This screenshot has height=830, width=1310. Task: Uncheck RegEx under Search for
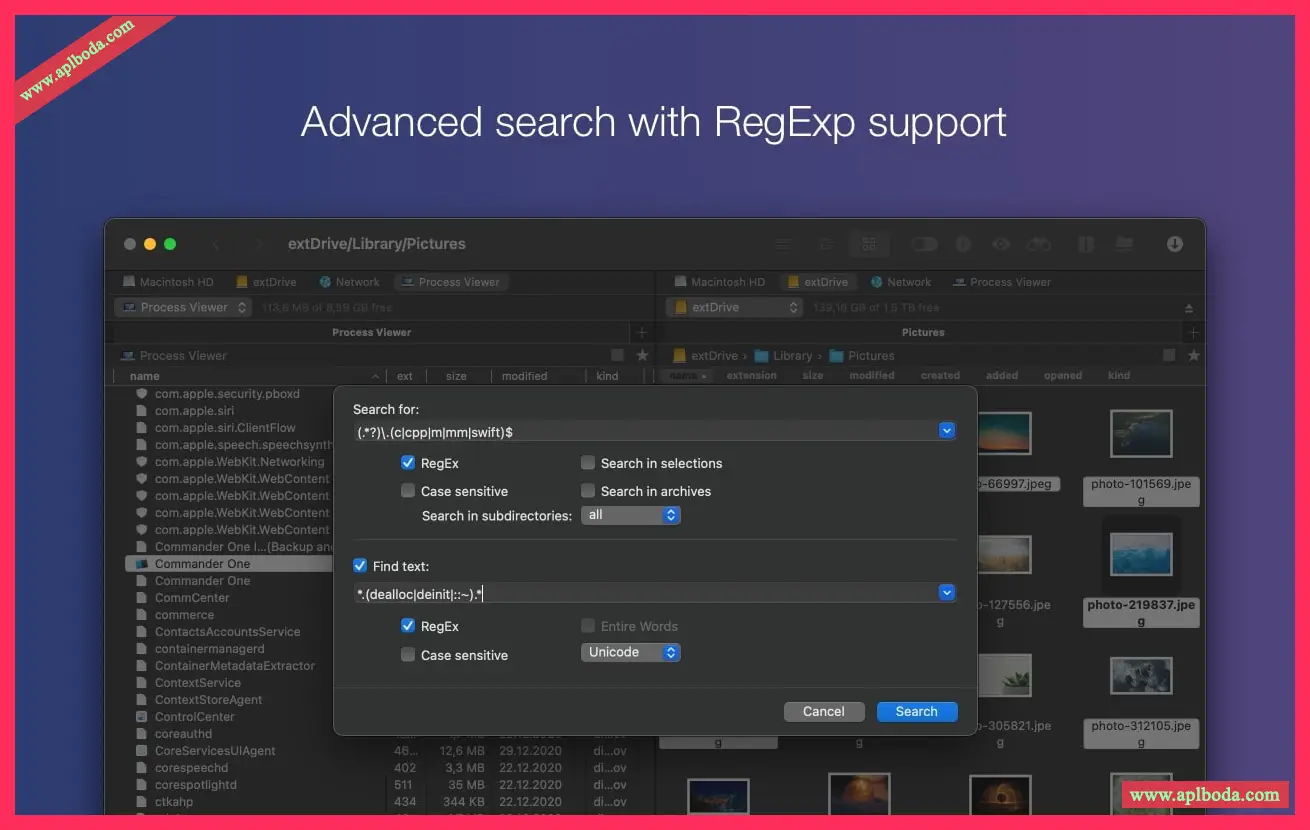point(408,463)
